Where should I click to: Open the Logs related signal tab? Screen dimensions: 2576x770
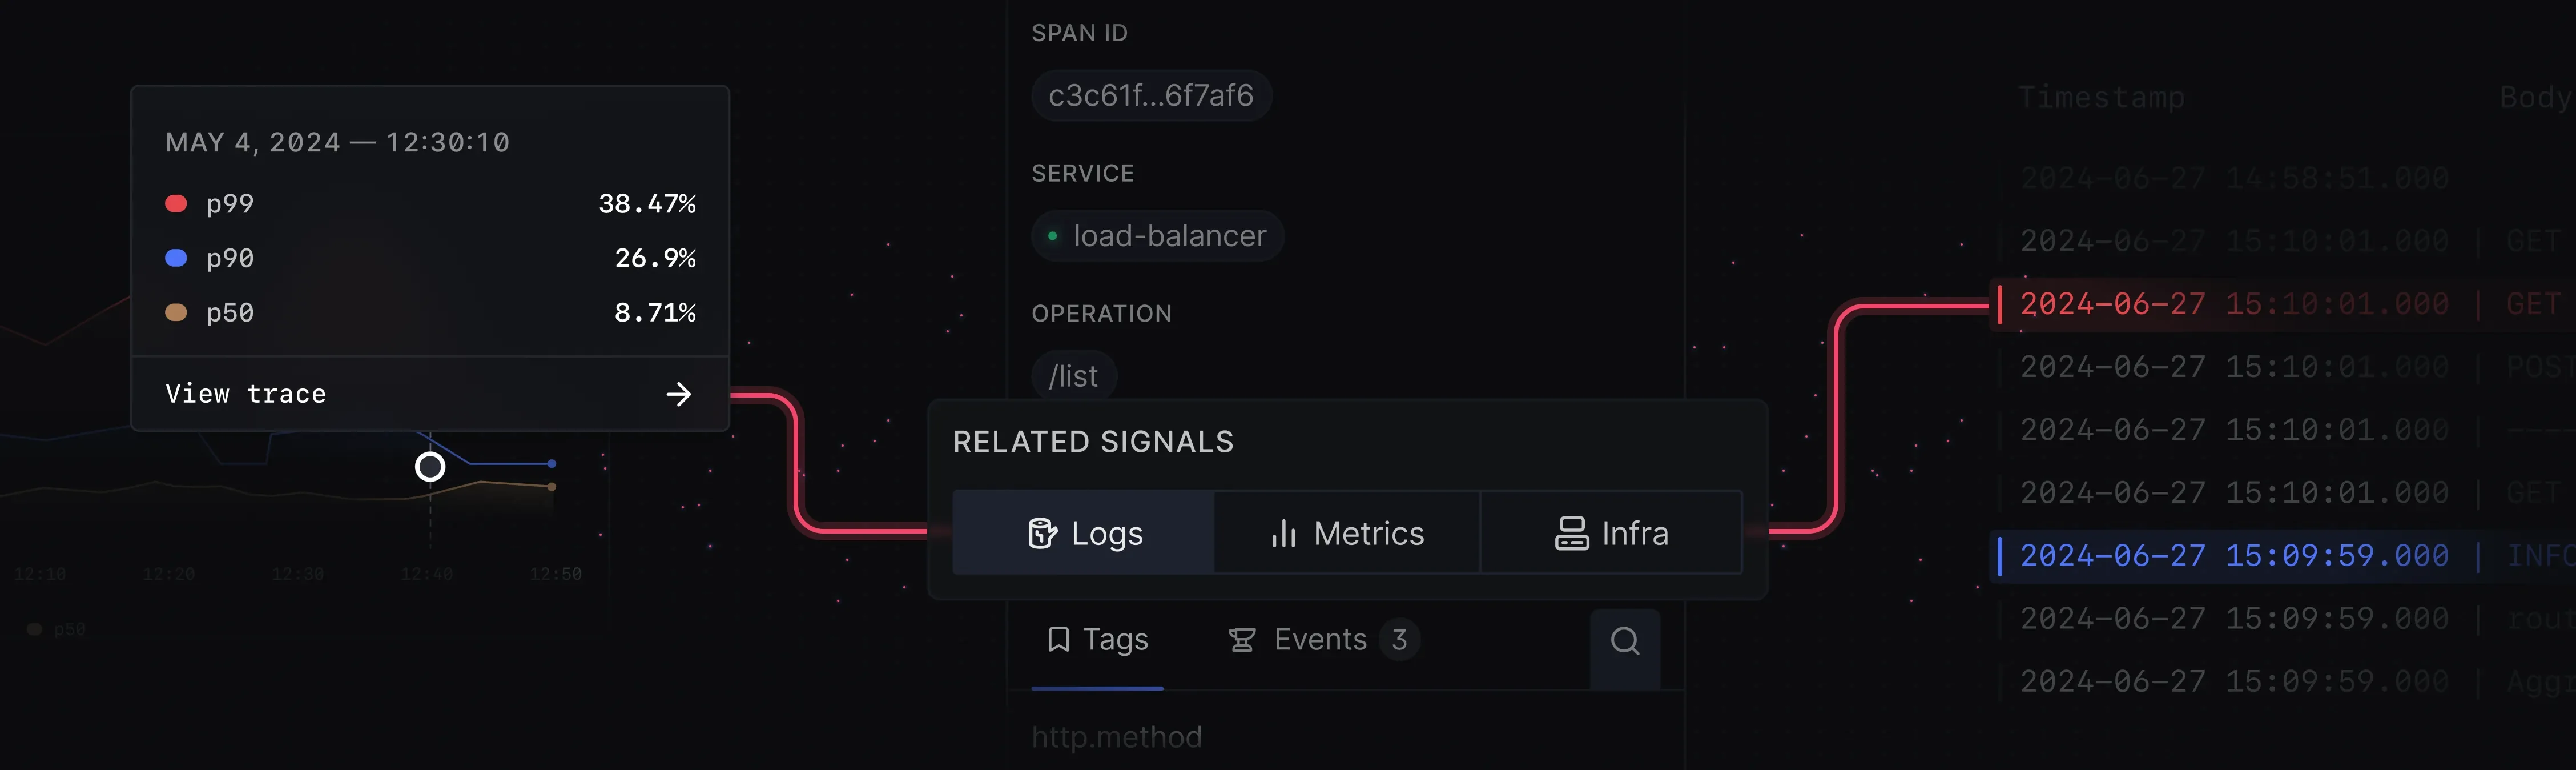[x=1084, y=533]
